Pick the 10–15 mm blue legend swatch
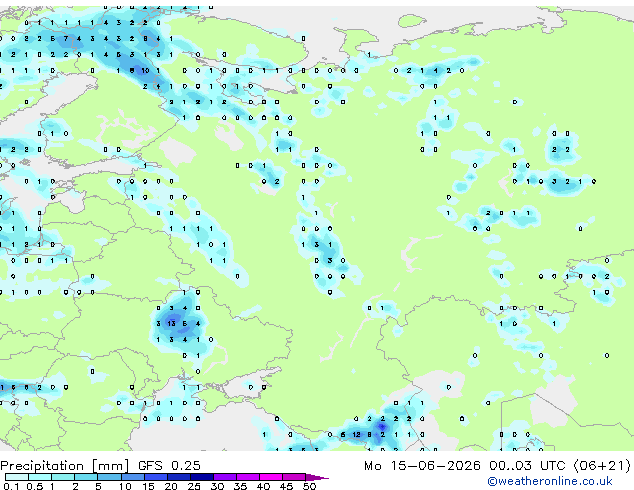The width and height of the screenshot is (634, 490). coord(133,477)
